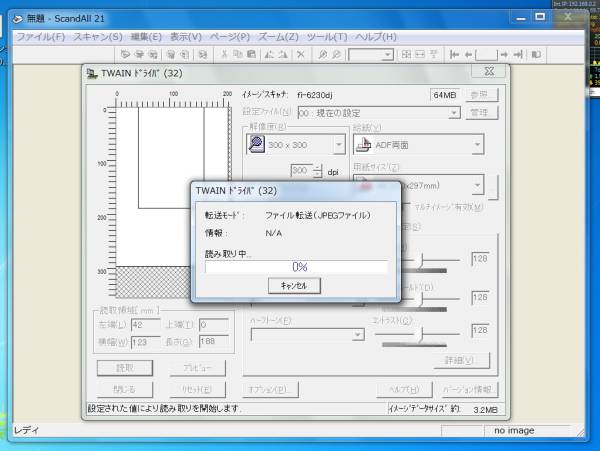Click the page number field in the toolbar
This screenshot has height=451, width=600.
click(486, 55)
